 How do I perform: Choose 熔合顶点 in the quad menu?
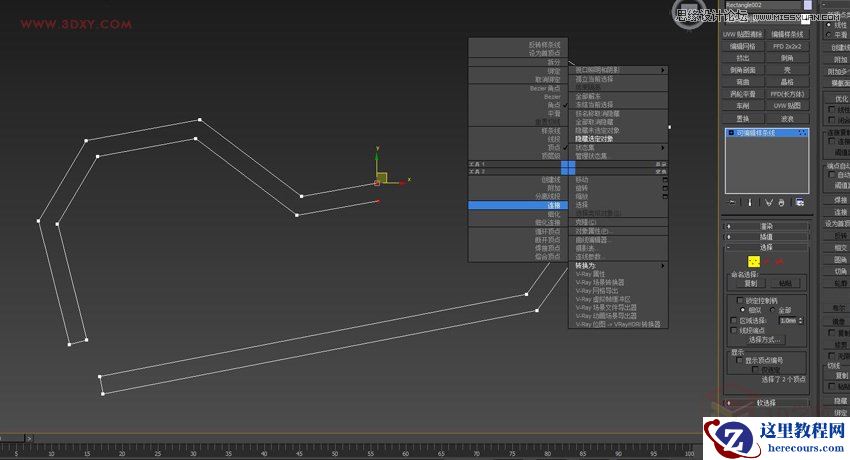point(546,256)
